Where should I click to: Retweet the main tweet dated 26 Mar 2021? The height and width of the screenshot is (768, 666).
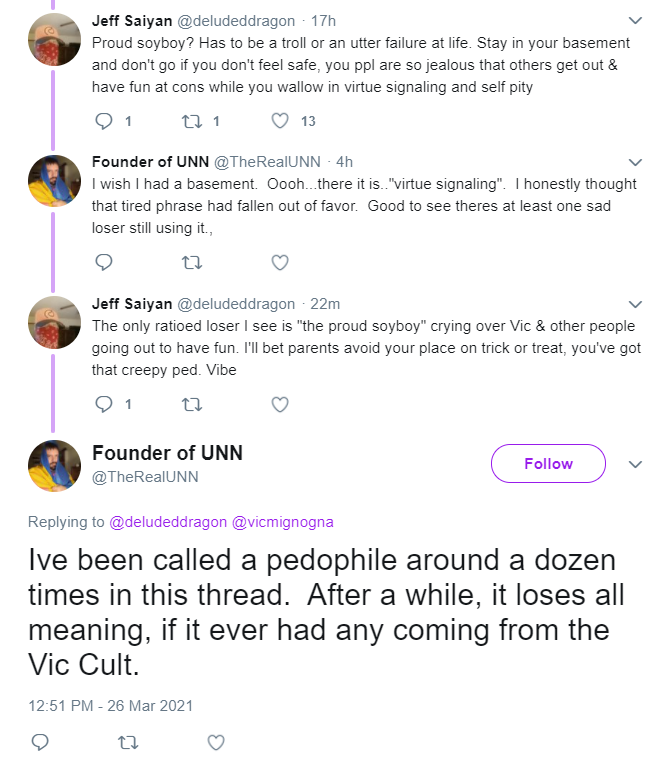128,743
